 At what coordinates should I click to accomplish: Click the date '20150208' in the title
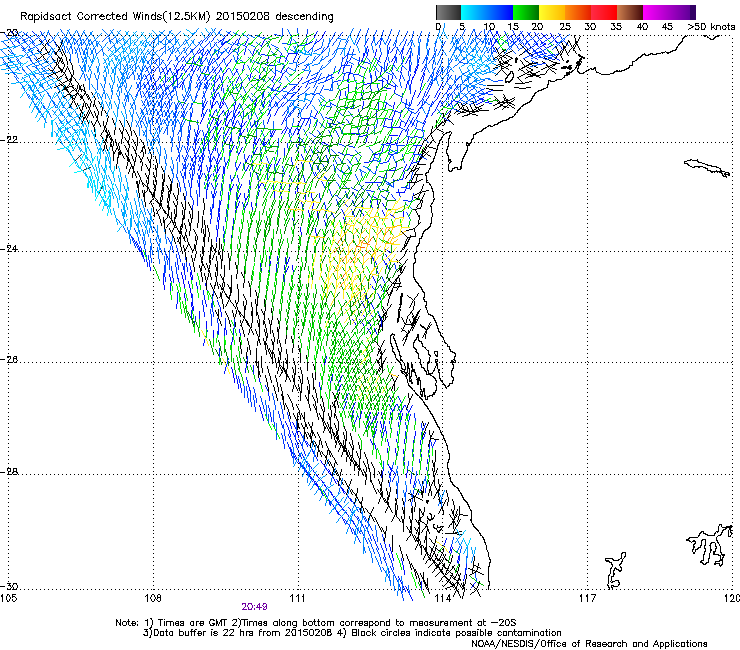click(243, 17)
